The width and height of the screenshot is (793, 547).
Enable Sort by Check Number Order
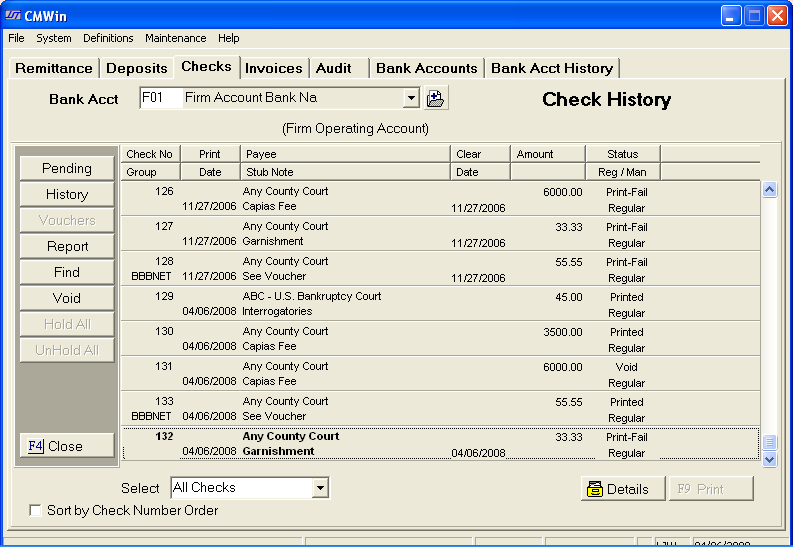tap(37, 511)
